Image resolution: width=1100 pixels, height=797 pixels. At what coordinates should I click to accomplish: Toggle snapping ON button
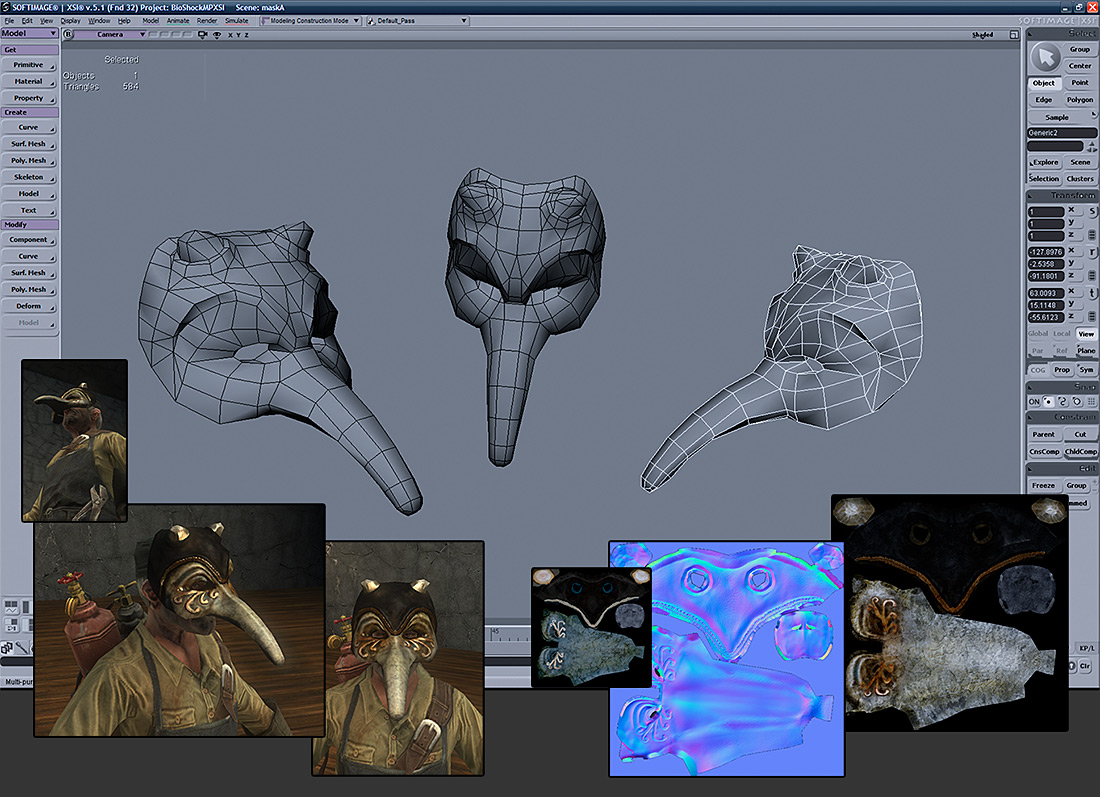(x=1034, y=402)
